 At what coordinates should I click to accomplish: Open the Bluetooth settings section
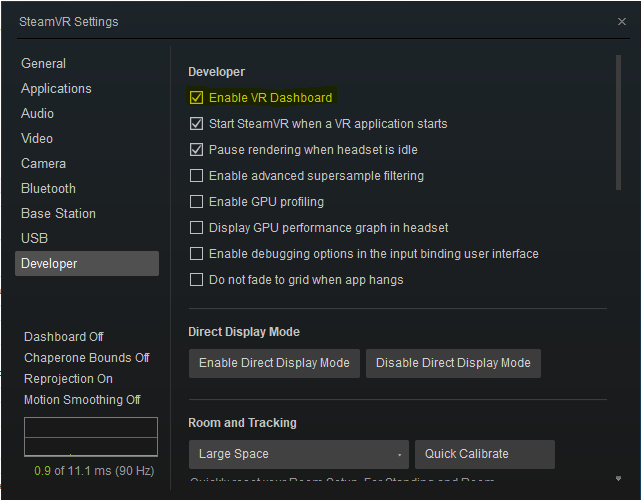coord(87,188)
